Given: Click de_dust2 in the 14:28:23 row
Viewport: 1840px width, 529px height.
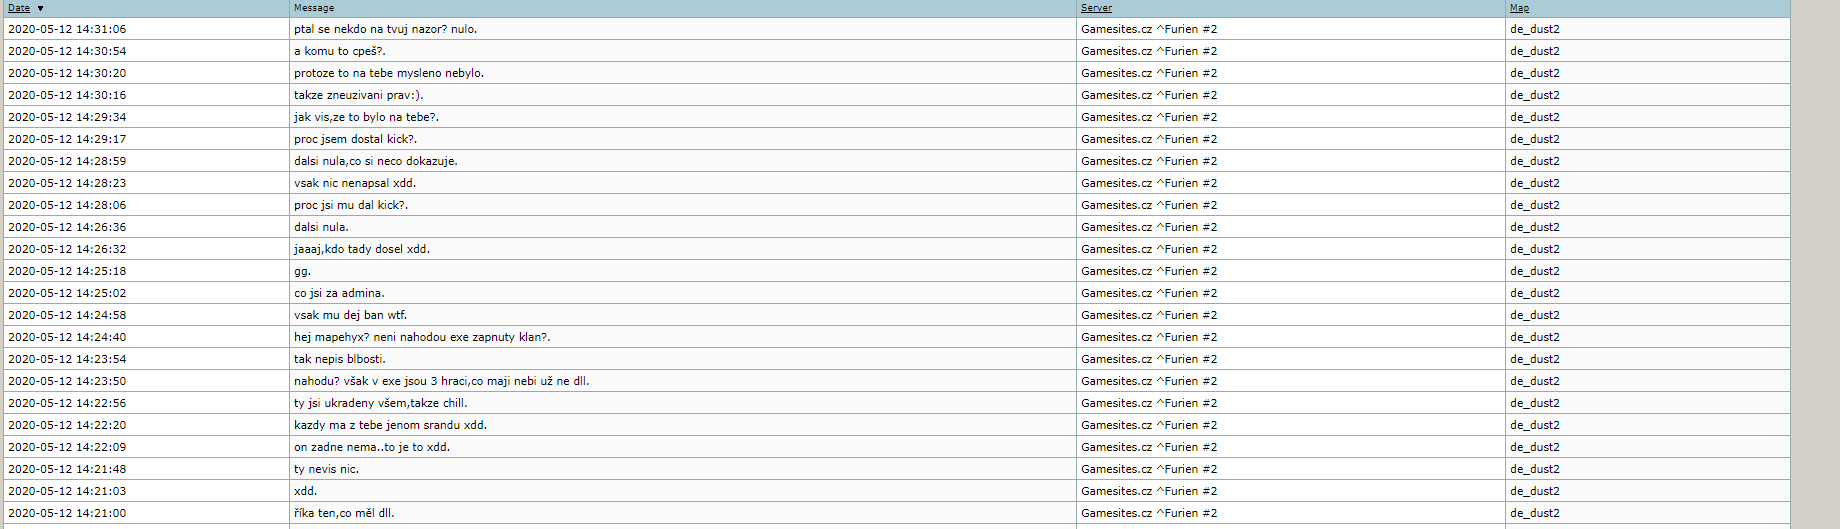Looking at the screenshot, I should 1534,183.
